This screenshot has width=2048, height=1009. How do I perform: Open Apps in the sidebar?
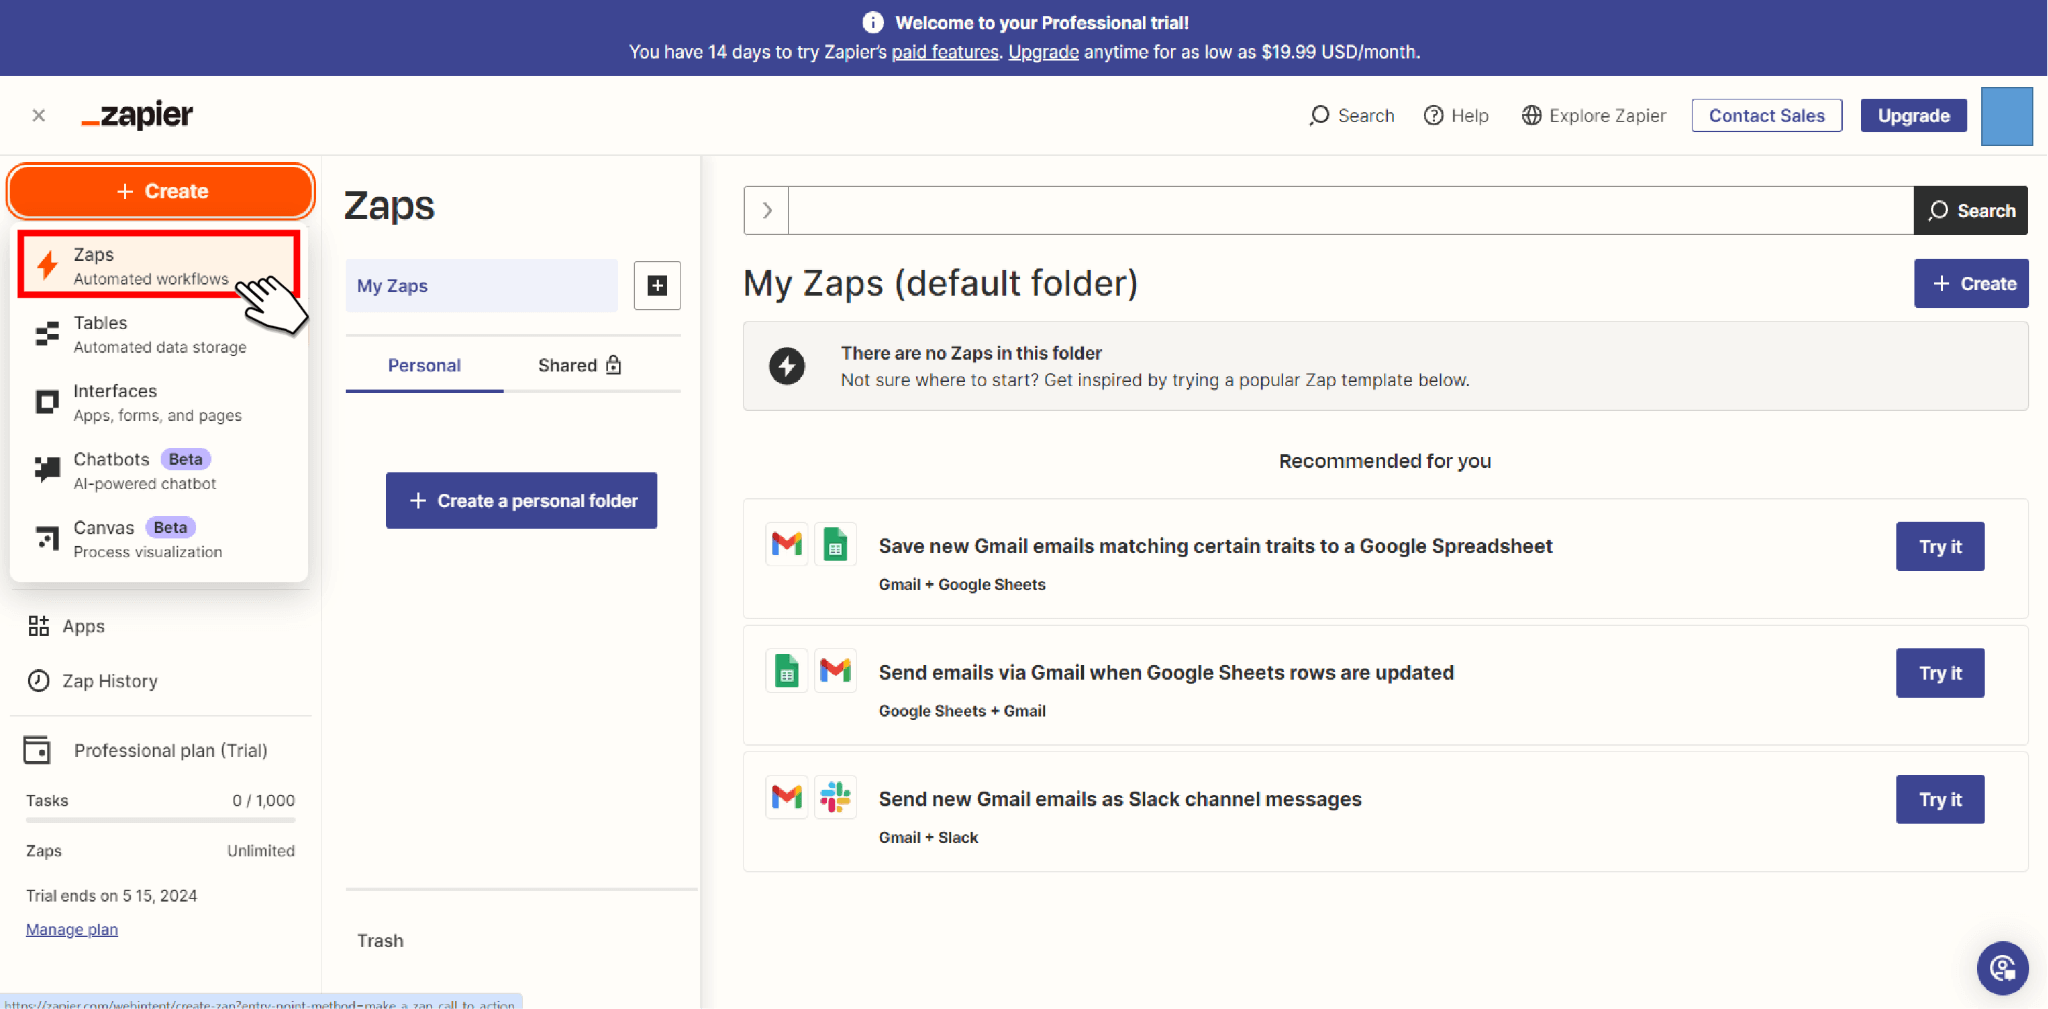(67, 626)
